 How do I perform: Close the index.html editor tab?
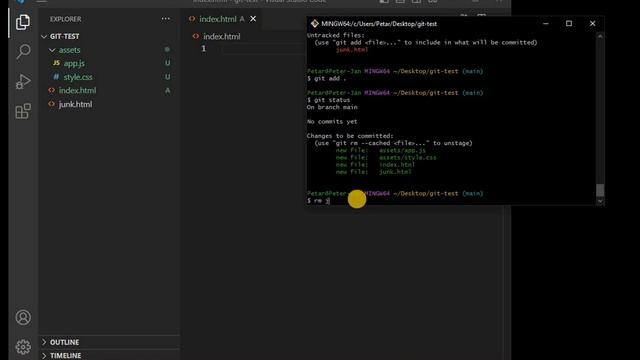click(x=253, y=19)
